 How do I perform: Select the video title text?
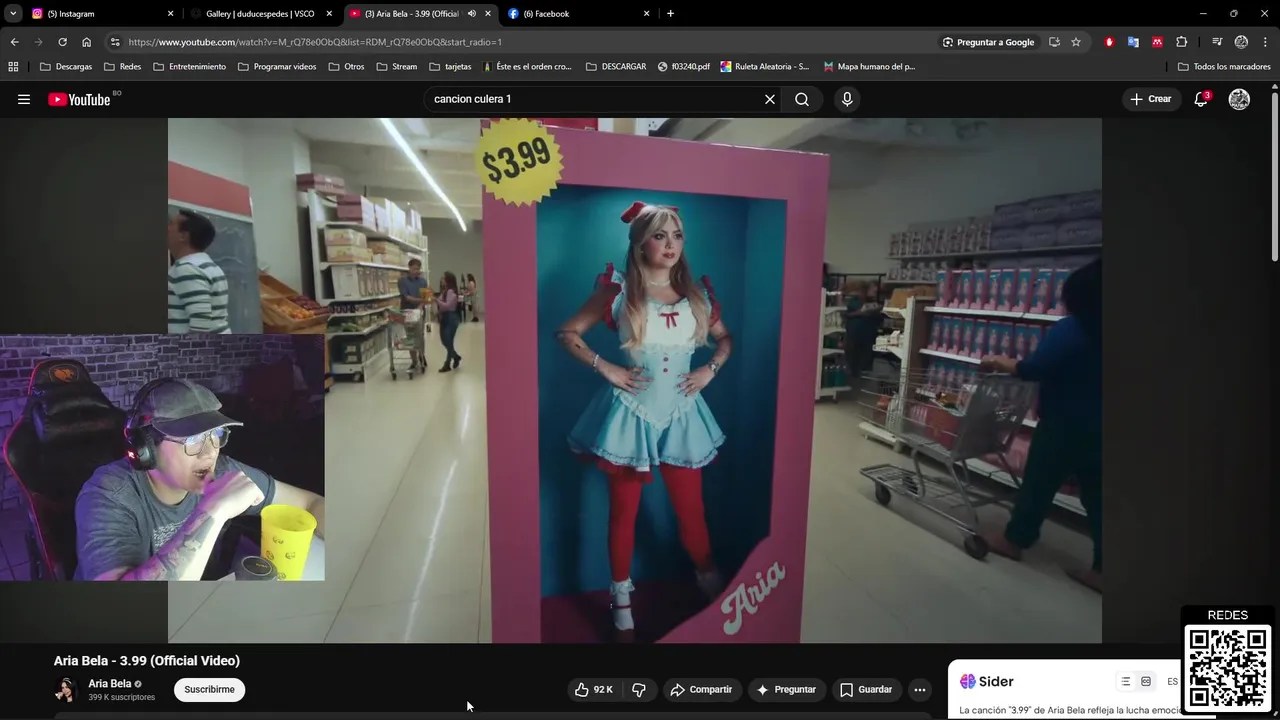coord(147,661)
